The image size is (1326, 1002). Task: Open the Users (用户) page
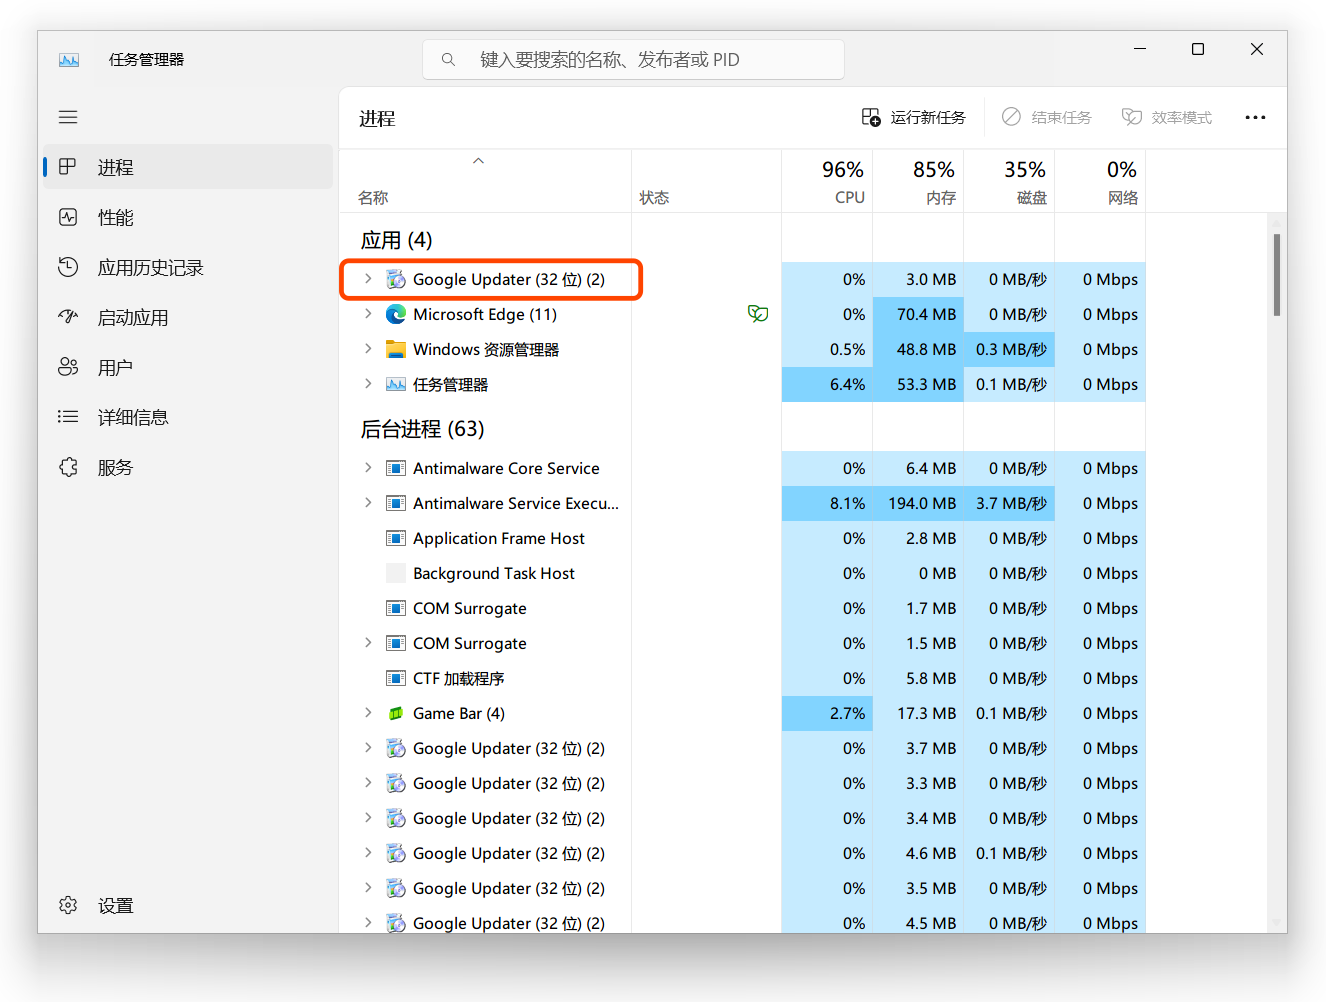(188, 367)
